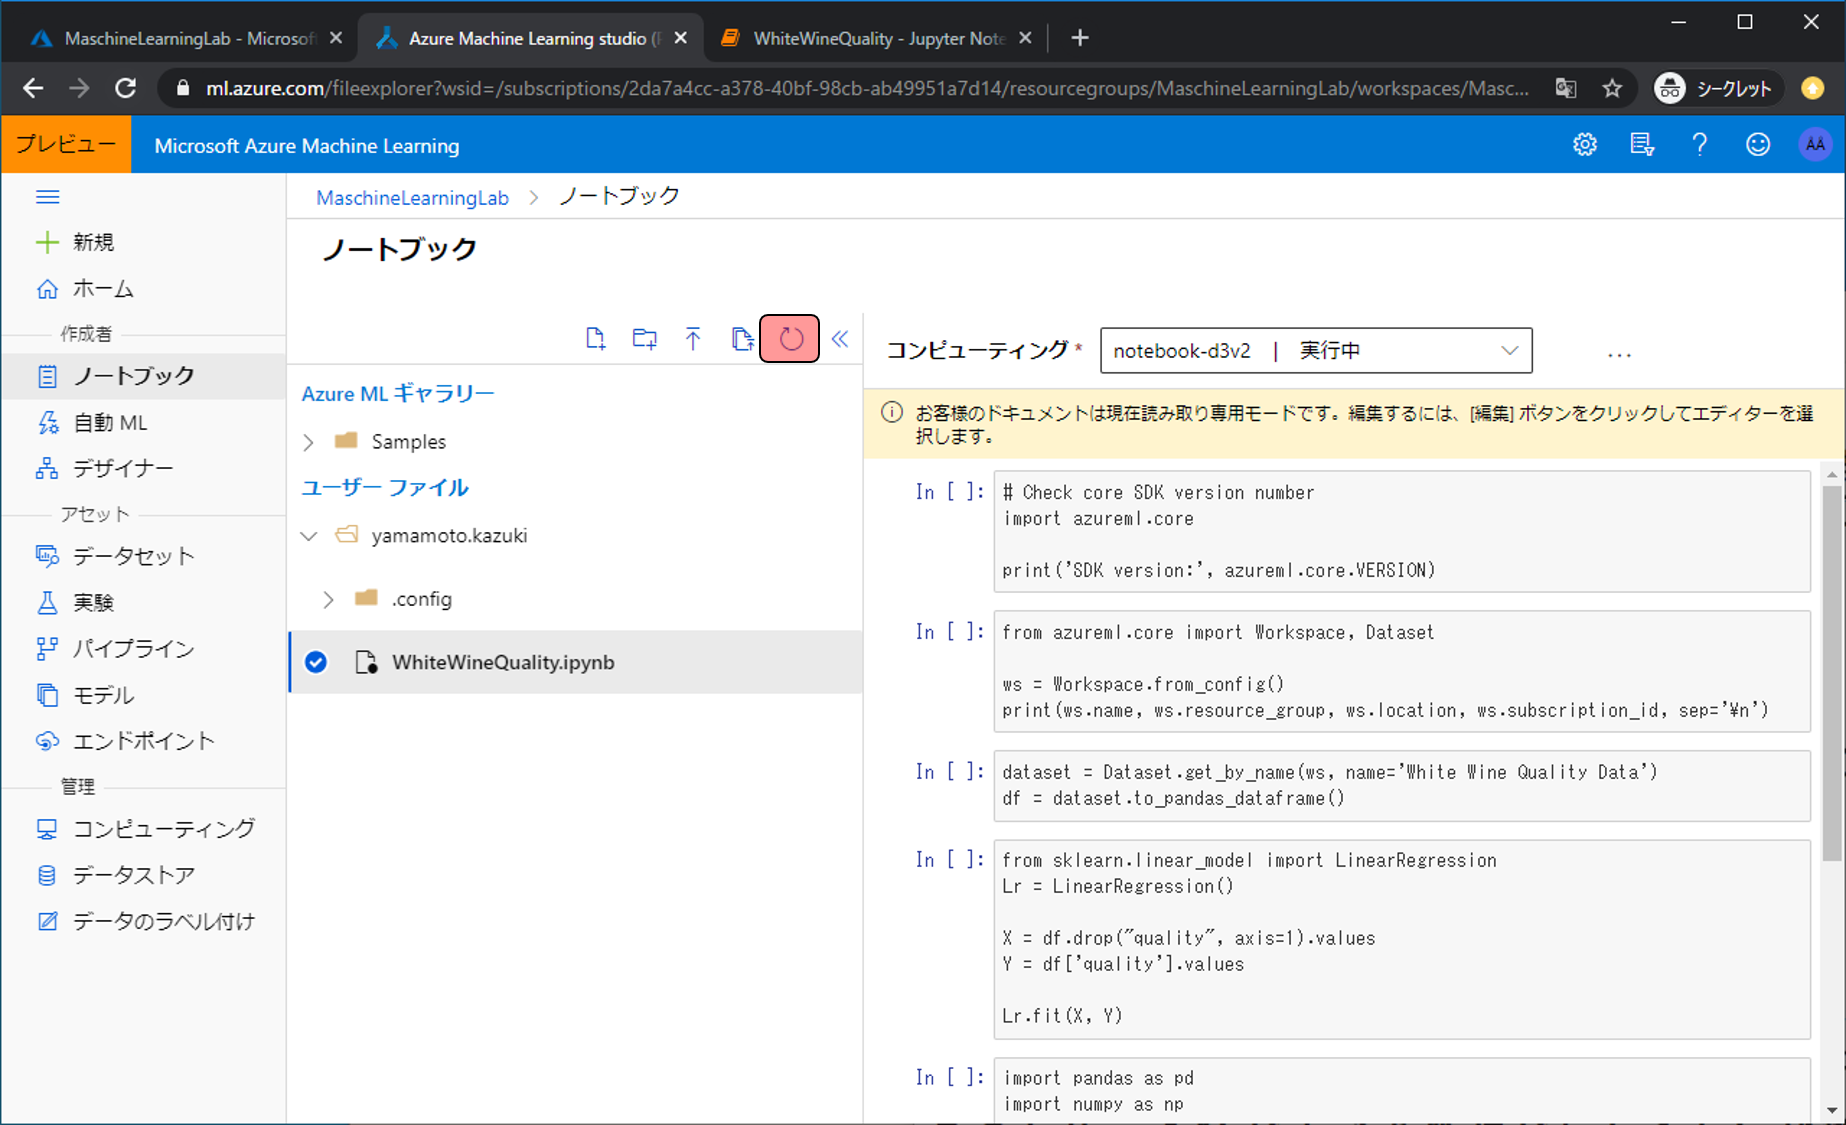Collapse the file explorer pane
1846x1125 pixels.
tap(840, 339)
